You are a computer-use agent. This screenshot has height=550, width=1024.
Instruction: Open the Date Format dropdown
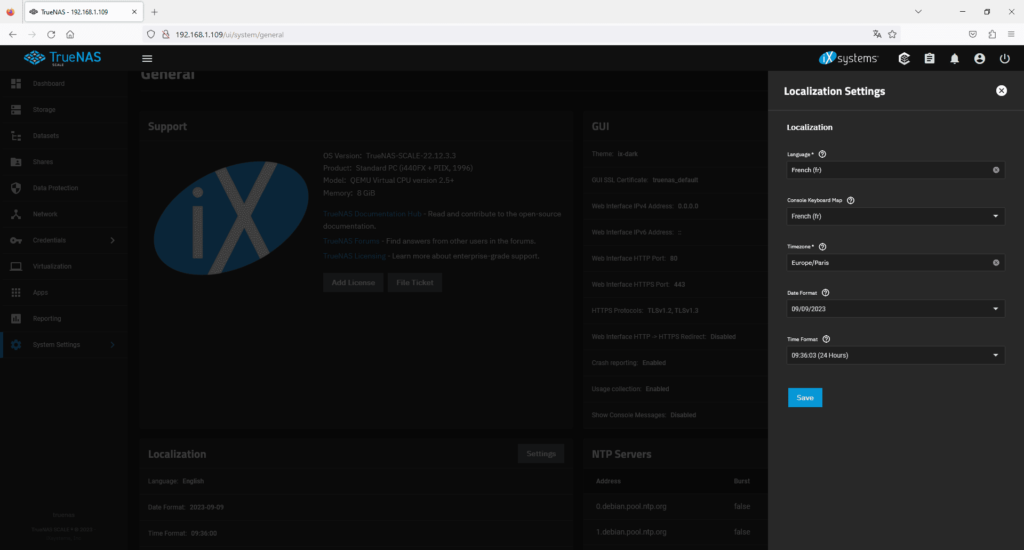995,309
